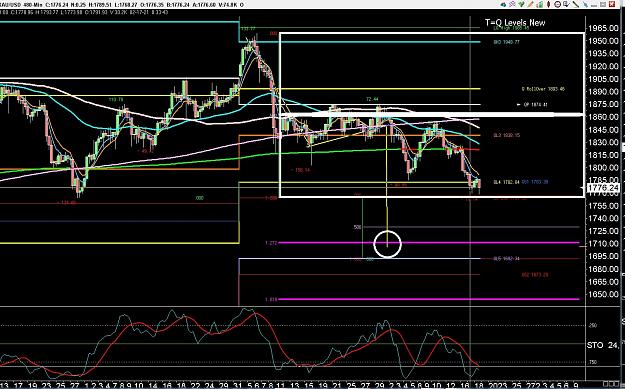Click the BIO 1948.77 level label
Image resolution: width=625 pixels, height=389 pixels.
[506, 41]
